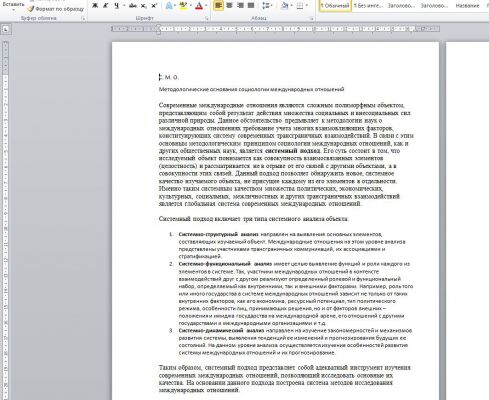
Task: Expand the underline style dropdown arrow
Action: [124, 5]
